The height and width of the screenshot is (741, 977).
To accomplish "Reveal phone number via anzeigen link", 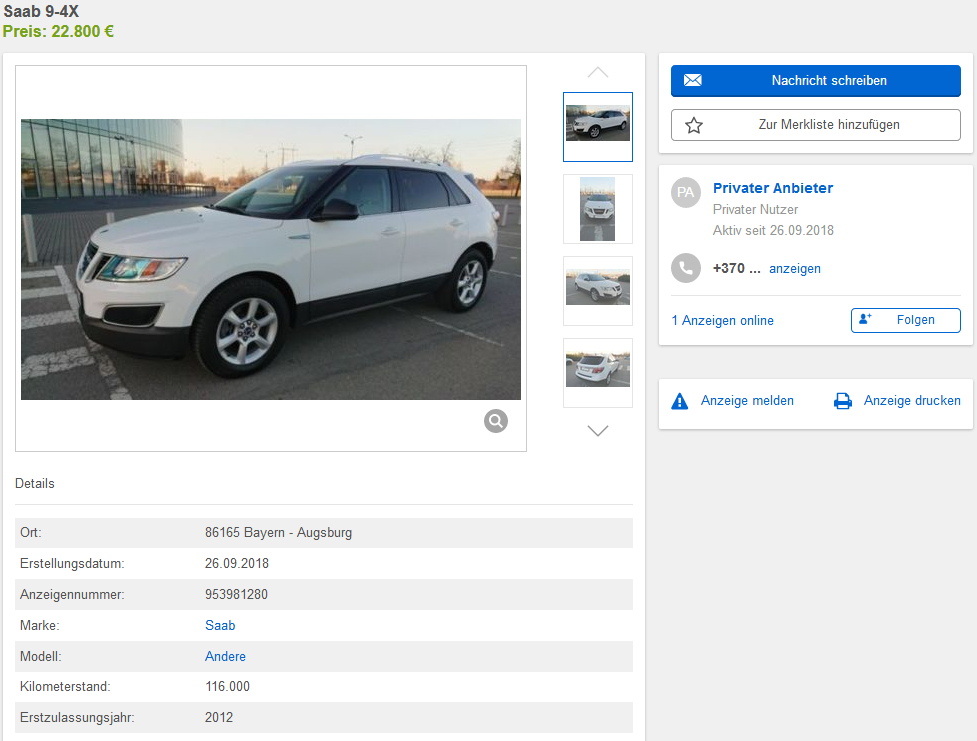I will (x=794, y=269).
